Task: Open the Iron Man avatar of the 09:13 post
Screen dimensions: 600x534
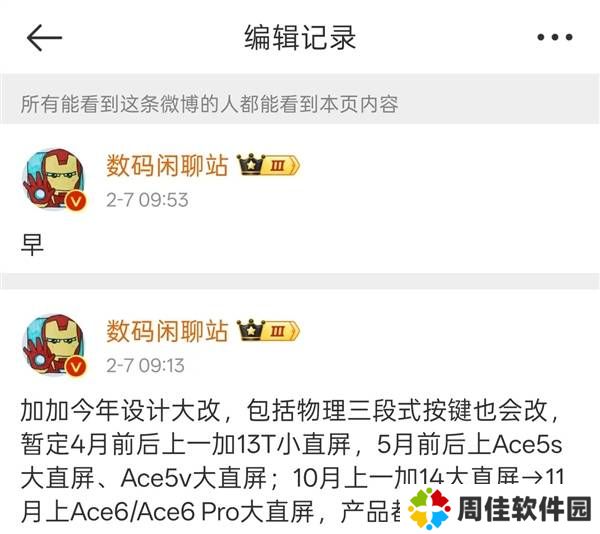Action: click(55, 345)
